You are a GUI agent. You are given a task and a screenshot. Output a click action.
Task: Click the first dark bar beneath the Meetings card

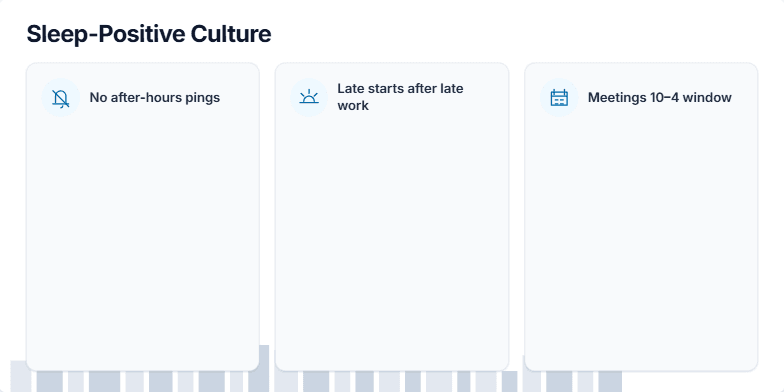559,382
